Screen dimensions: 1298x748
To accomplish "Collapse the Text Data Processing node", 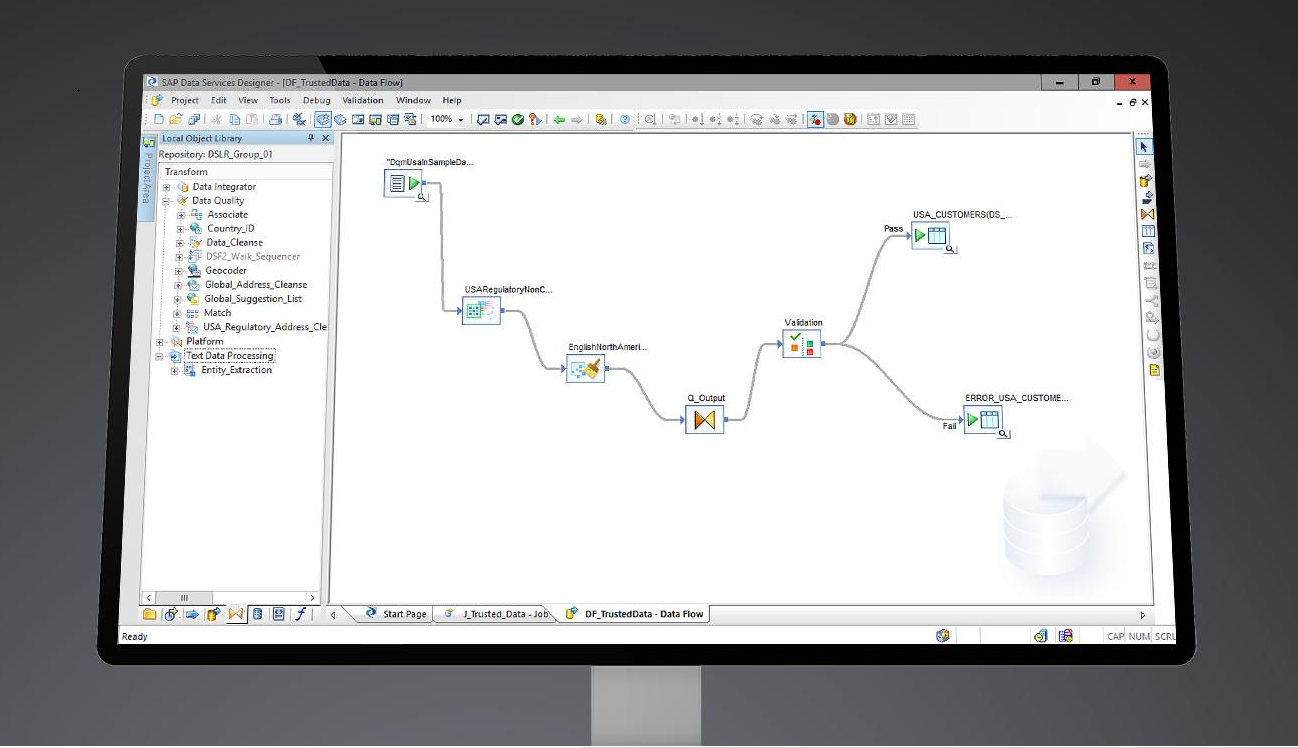I will point(159,356).
